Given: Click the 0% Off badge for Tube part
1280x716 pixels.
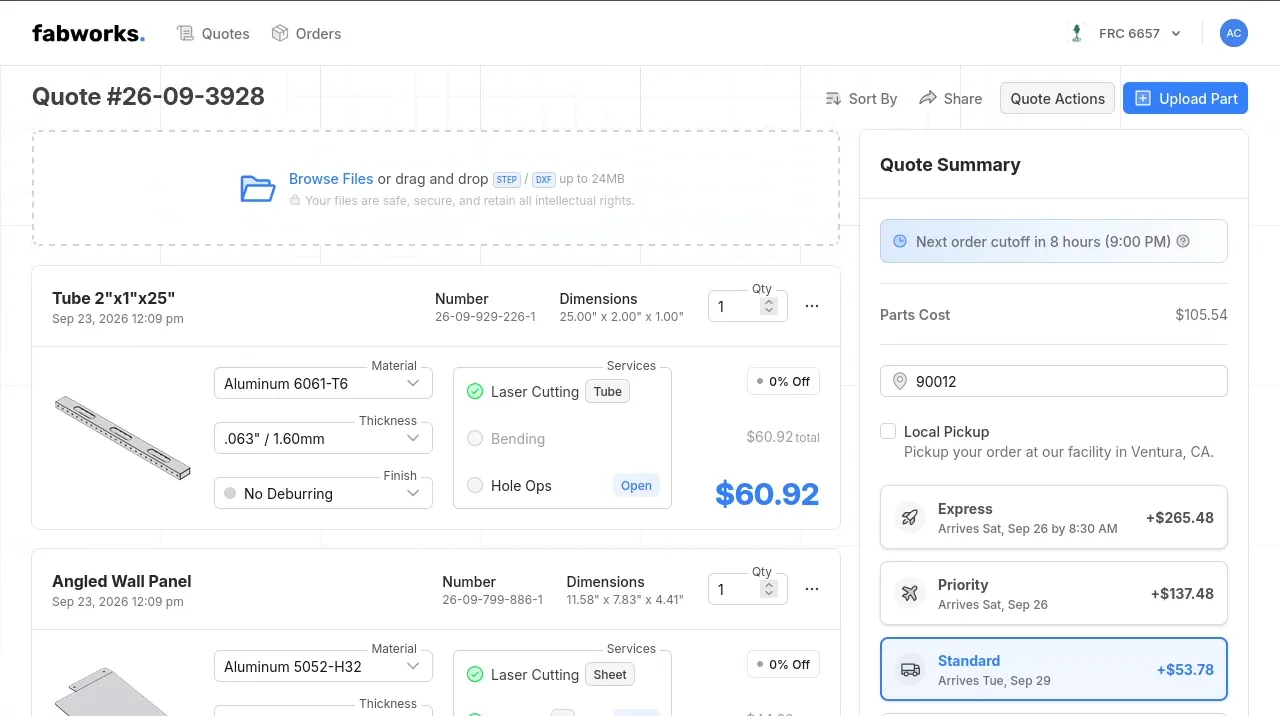Looking at the screenshot, I should pyautogui.click(x=783, y=381).
